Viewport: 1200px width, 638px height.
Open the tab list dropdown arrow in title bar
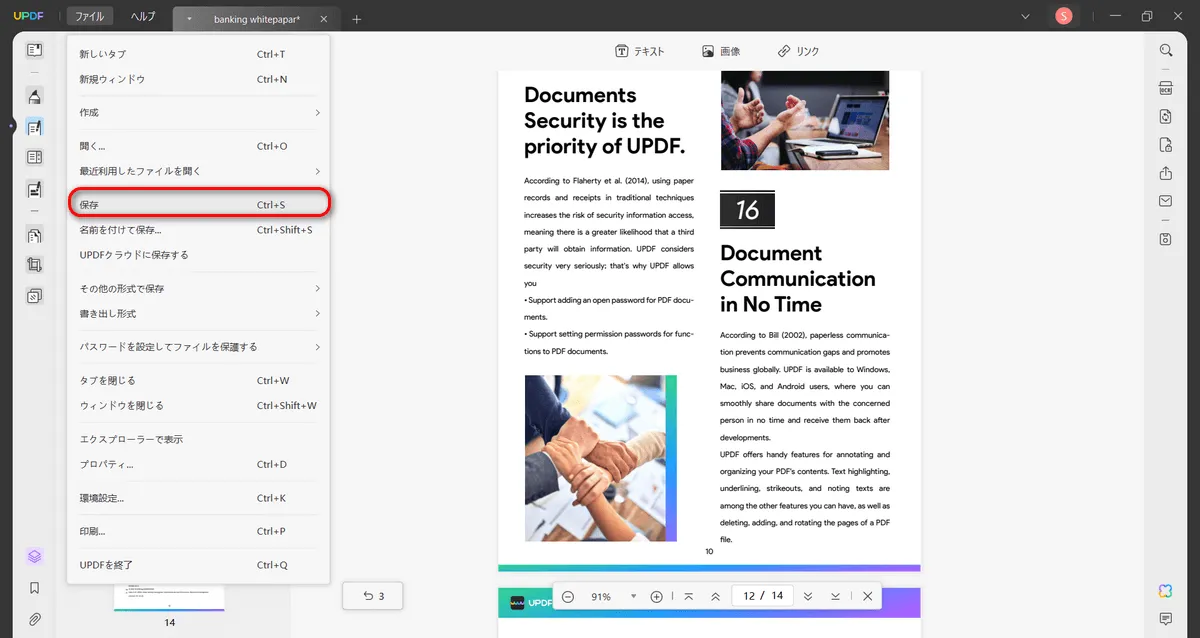(x=1025, y=17)
